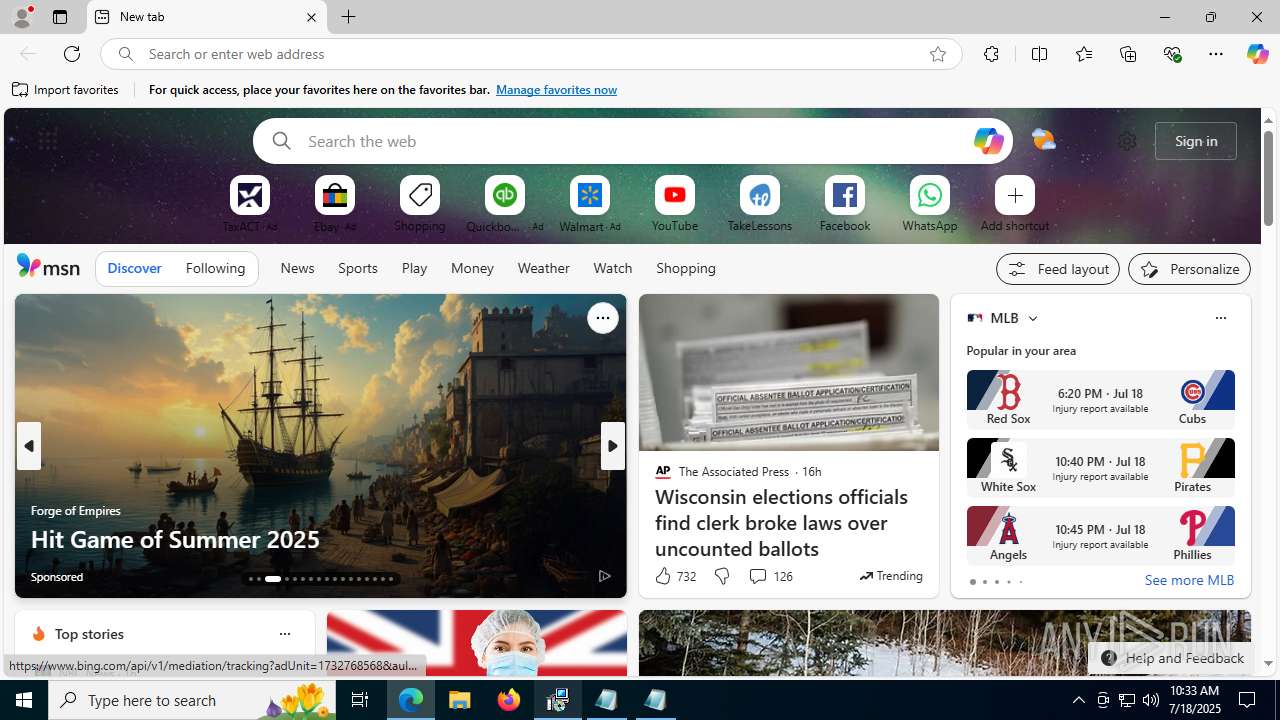Viewport: 1280px width, 720px height.
Task: Open Top stories more options
Action: (x=284, y=634)
